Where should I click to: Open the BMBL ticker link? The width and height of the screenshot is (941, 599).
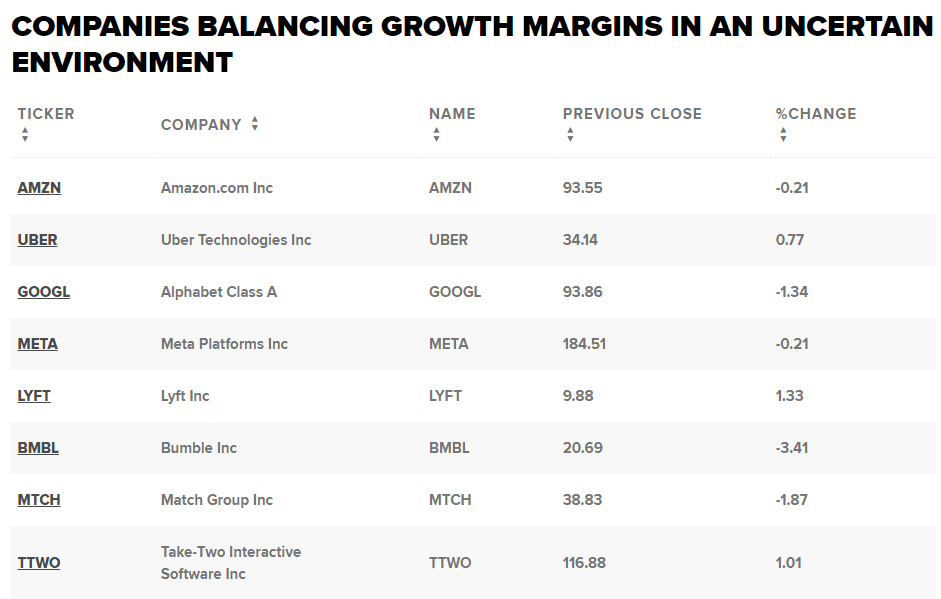[x=38, y=448]
